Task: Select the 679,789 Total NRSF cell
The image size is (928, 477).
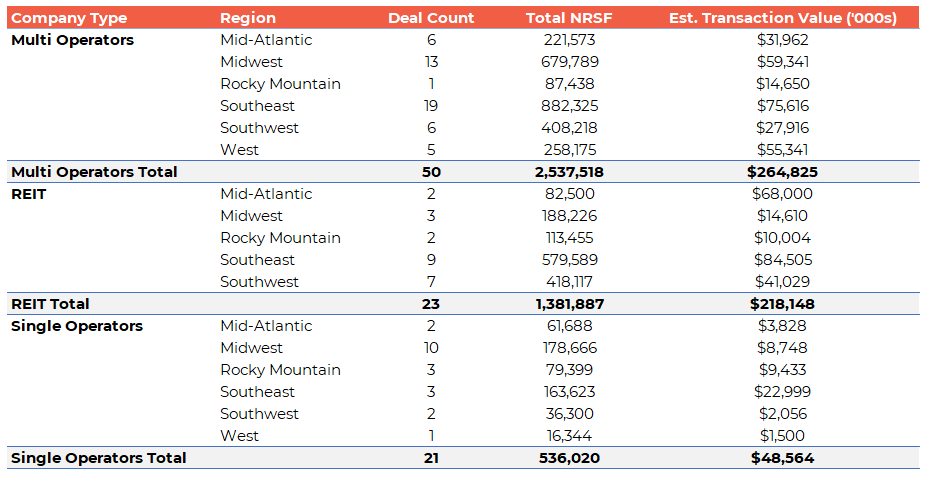Action: (565, 62)
